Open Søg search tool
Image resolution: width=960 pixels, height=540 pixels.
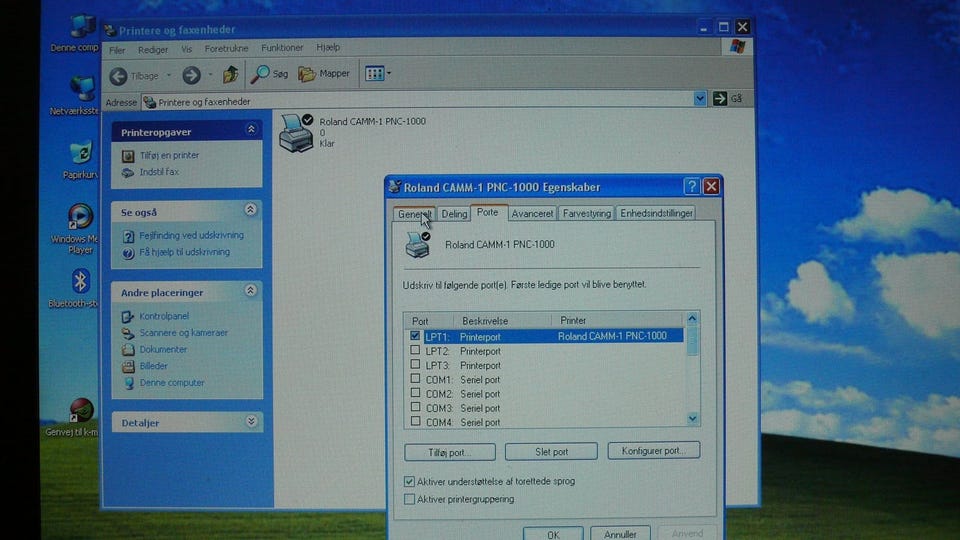coord(269,74)
